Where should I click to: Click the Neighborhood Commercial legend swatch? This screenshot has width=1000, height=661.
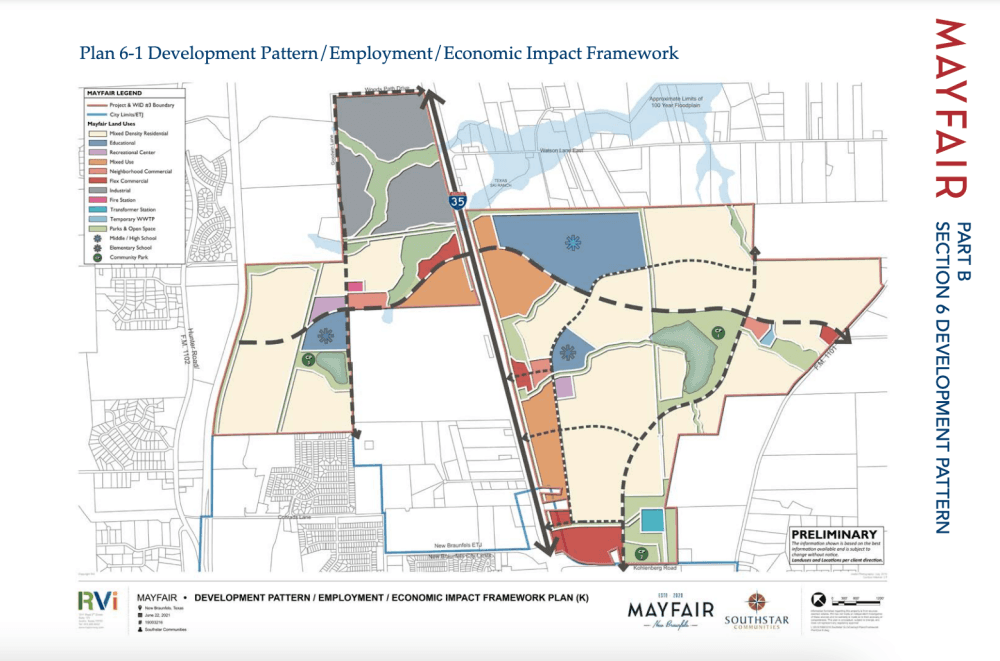click(98, 172)
